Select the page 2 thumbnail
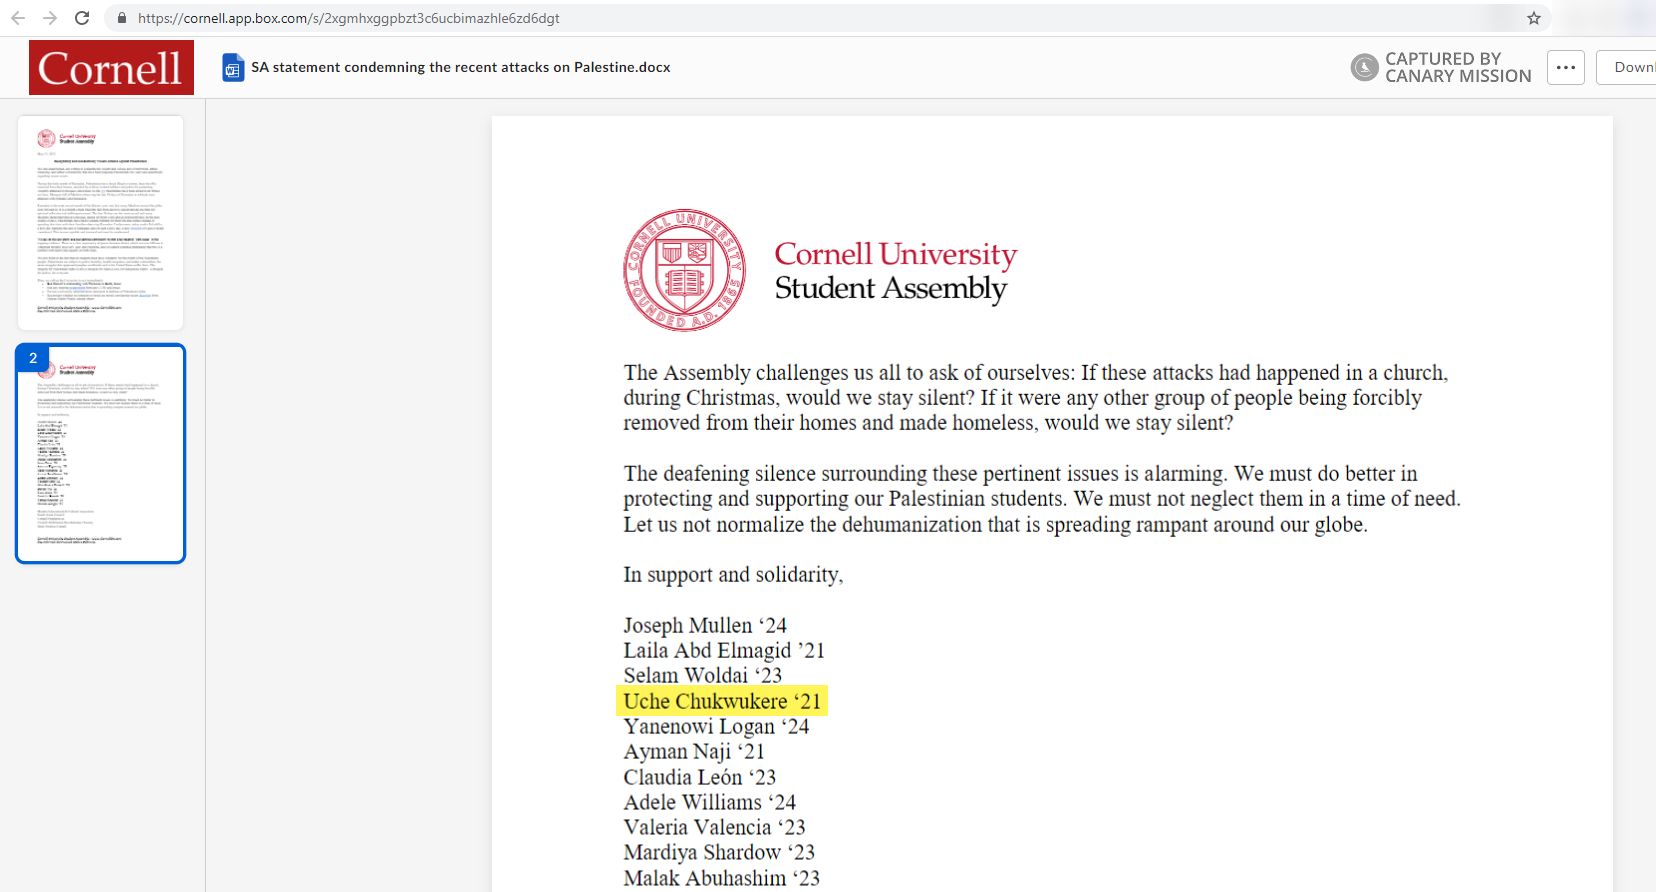The image size is (1656, 892). coord(100,453)
